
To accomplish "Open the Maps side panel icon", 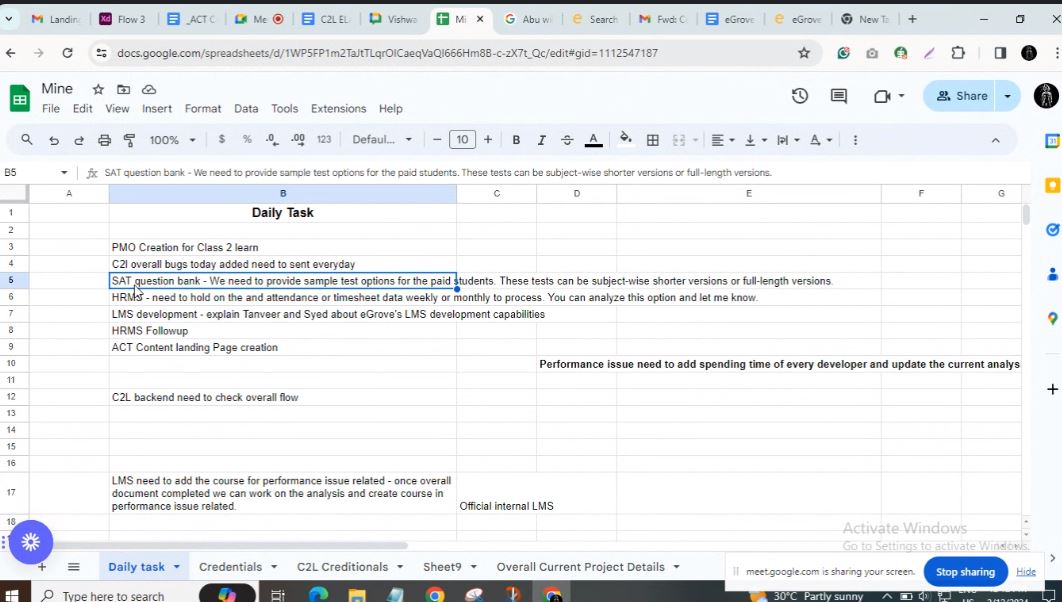I will [1052, 318].
